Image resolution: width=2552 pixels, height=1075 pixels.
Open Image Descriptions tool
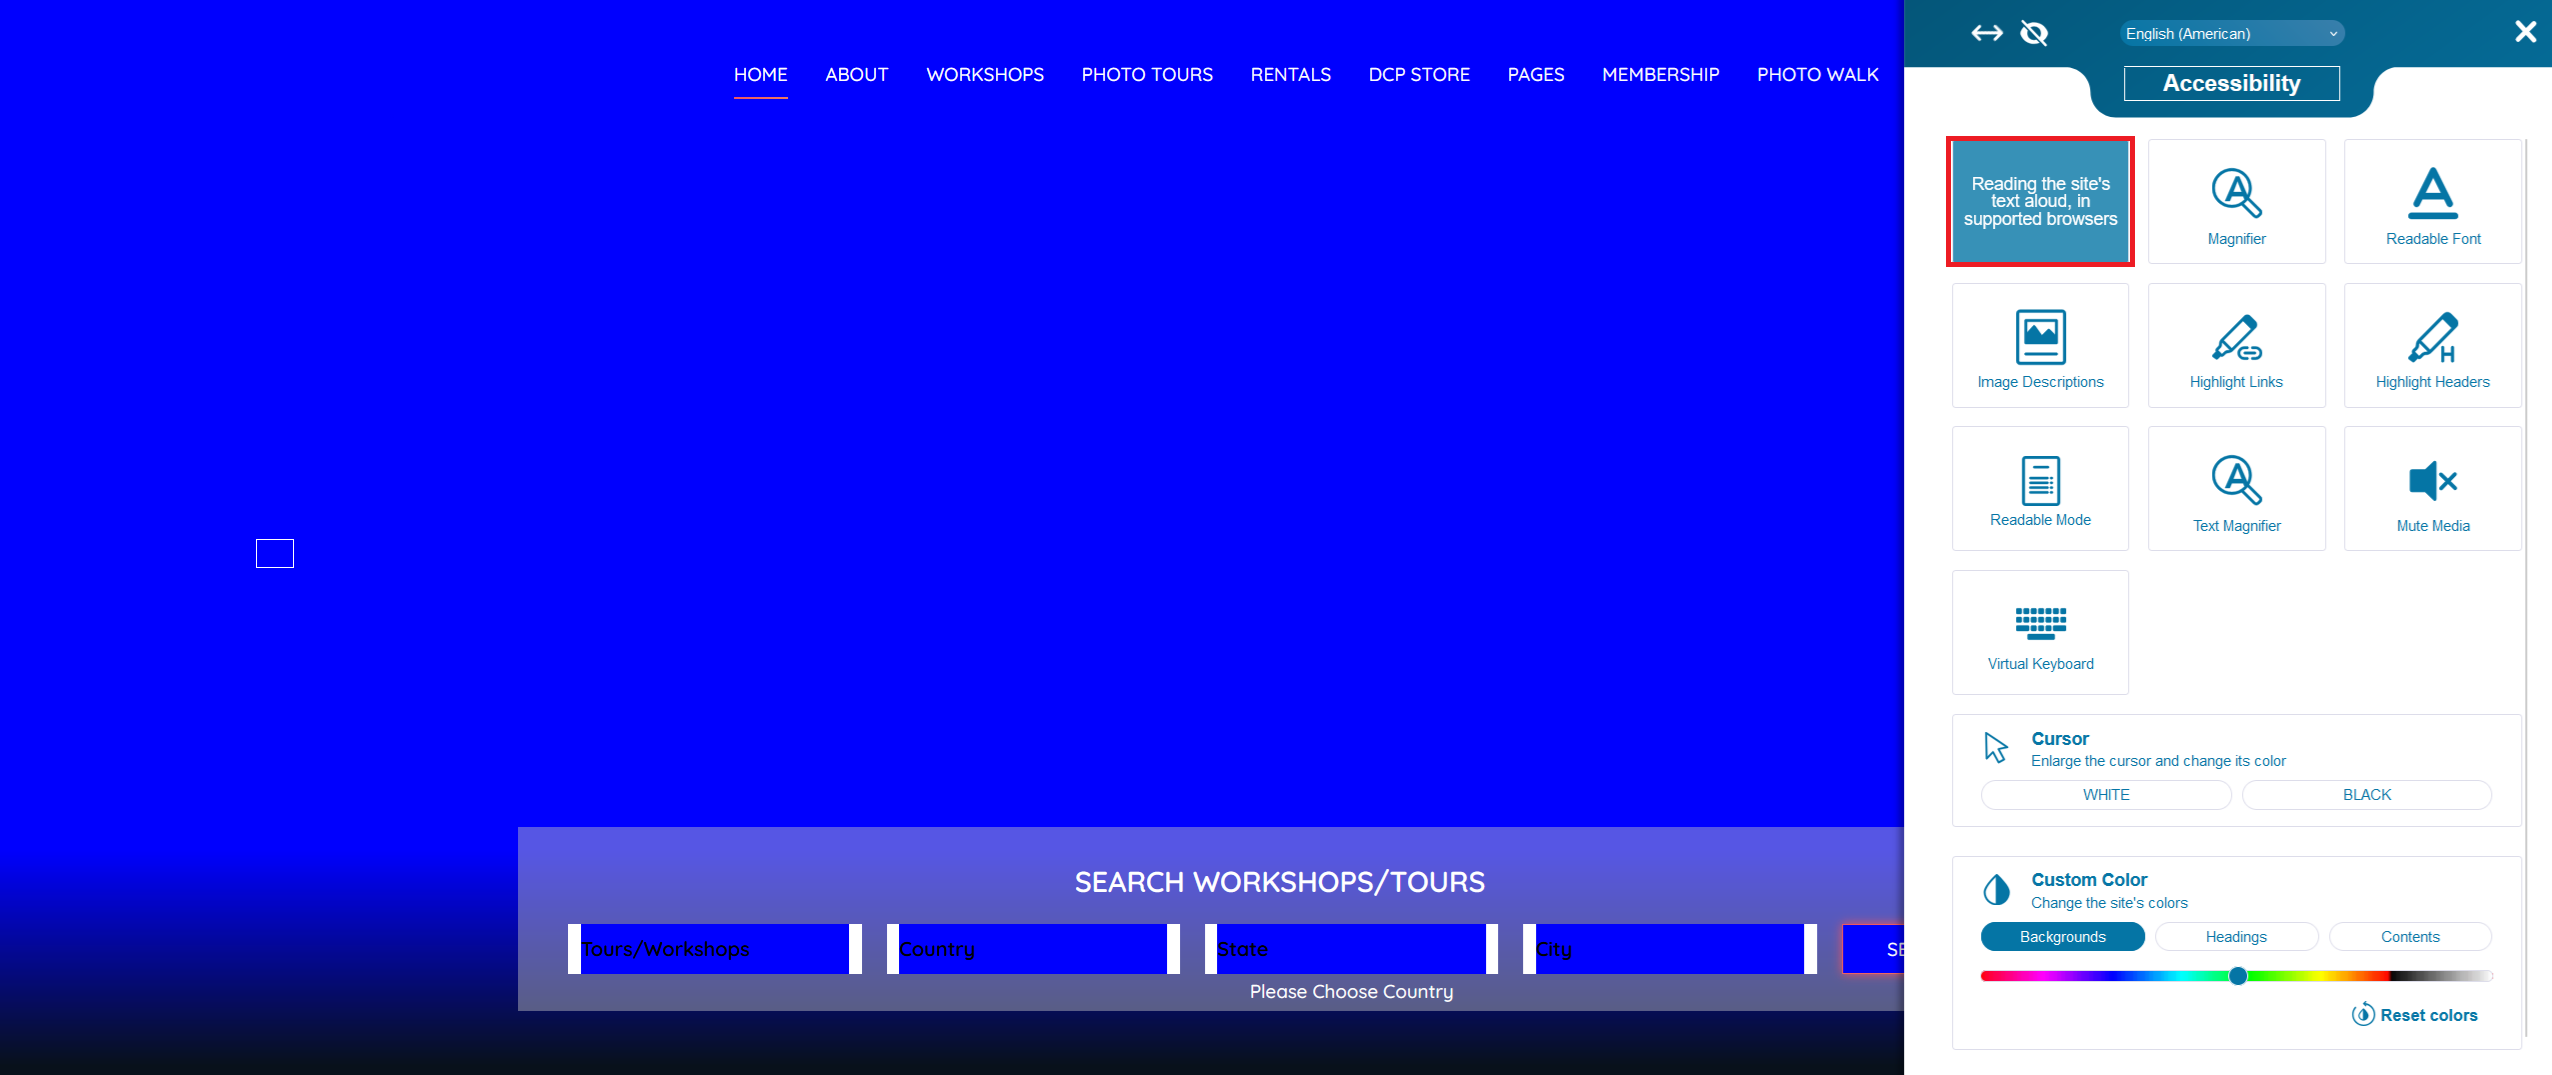pyautogui.click(x=2040, y=346)
